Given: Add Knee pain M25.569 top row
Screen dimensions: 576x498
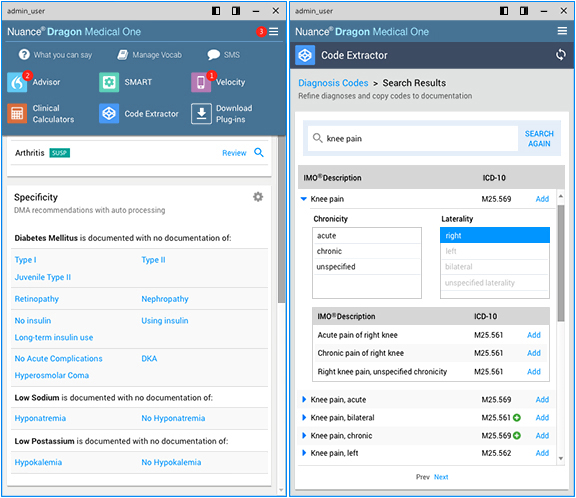Looking at the screenshot, I should tap(542, 199).
